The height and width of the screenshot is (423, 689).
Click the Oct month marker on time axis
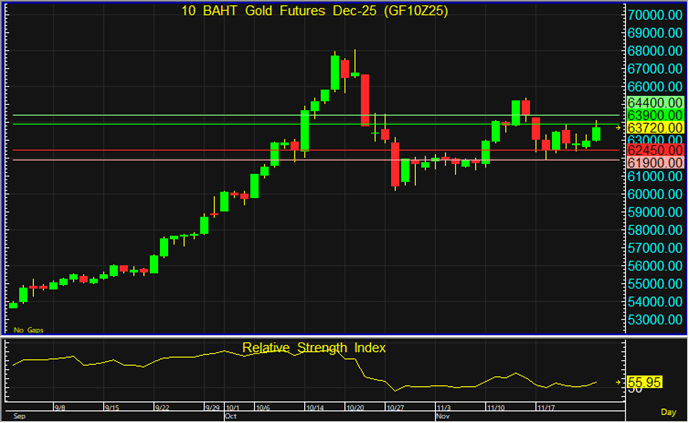tap(228, 416)
